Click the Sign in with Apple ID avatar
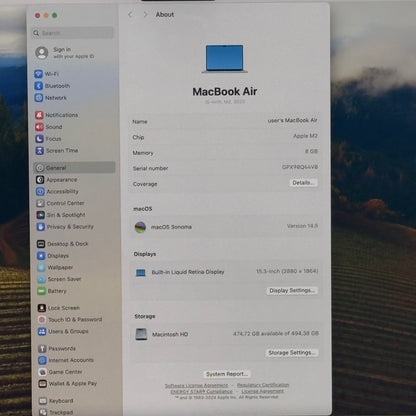The height and width of the screenshot is (416, 416). pyautogui.click(x=42, y=53)
